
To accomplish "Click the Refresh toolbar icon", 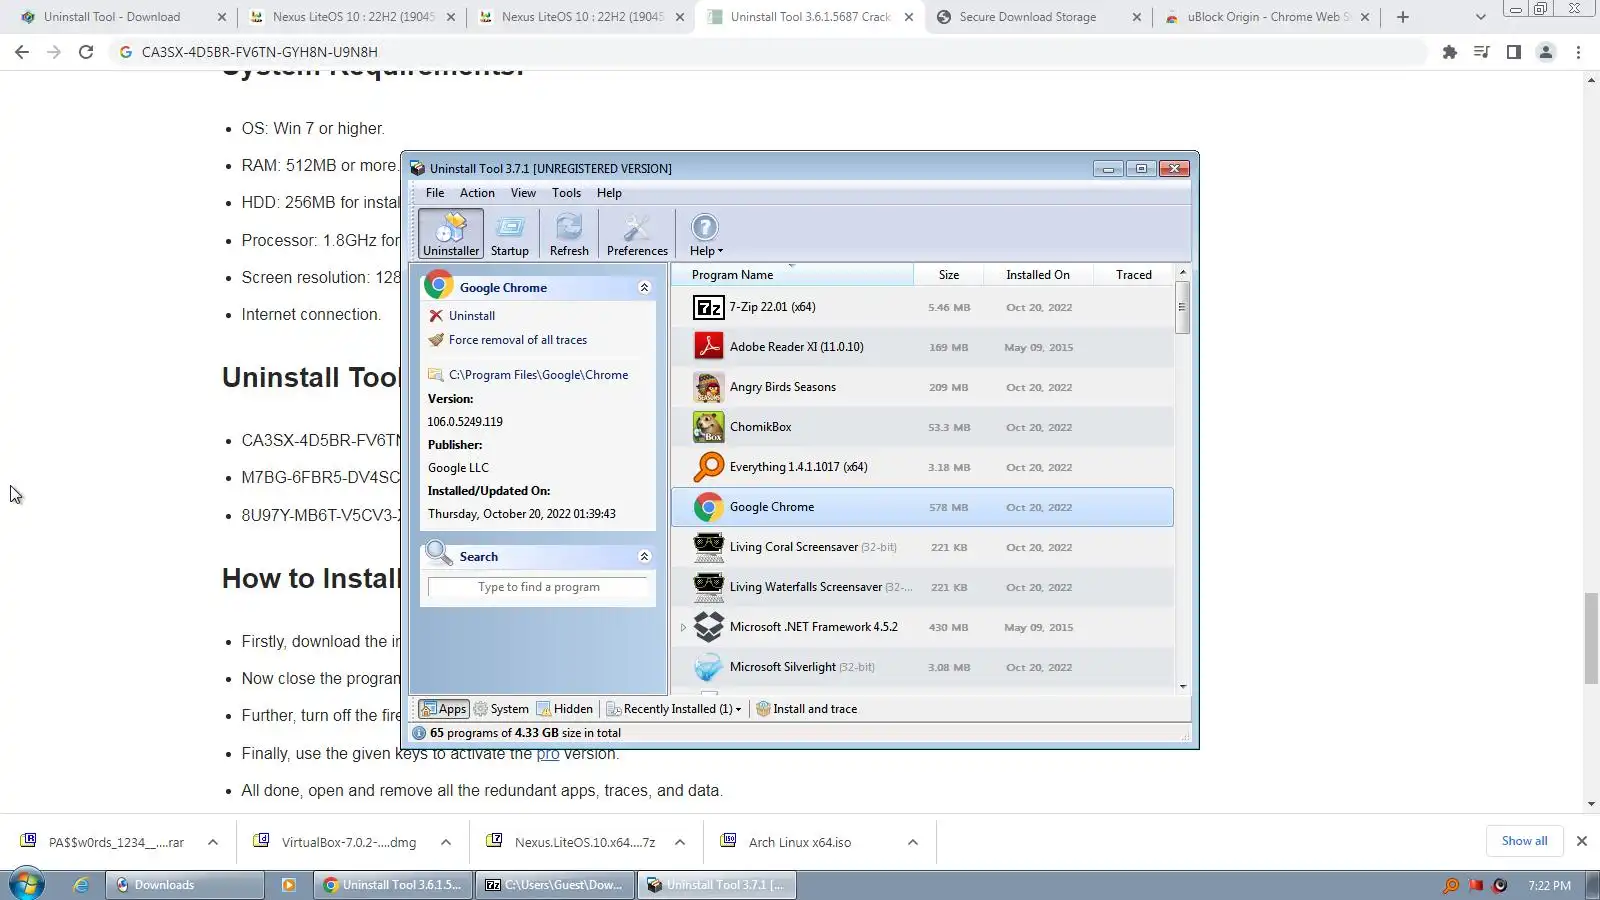I will 569,234.
